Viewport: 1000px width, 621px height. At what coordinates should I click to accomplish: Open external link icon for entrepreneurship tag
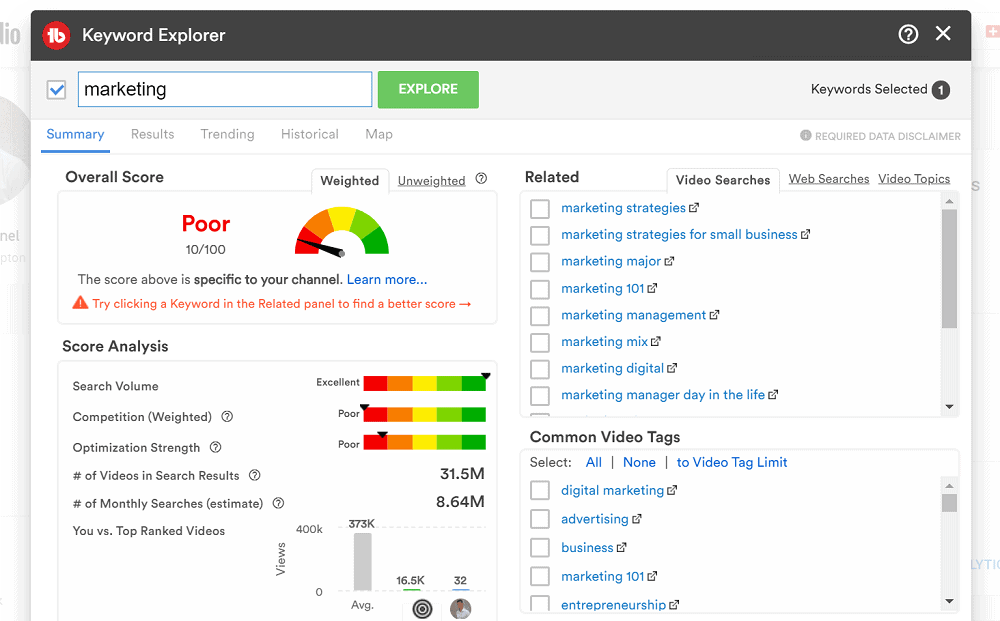click(674, 604)
